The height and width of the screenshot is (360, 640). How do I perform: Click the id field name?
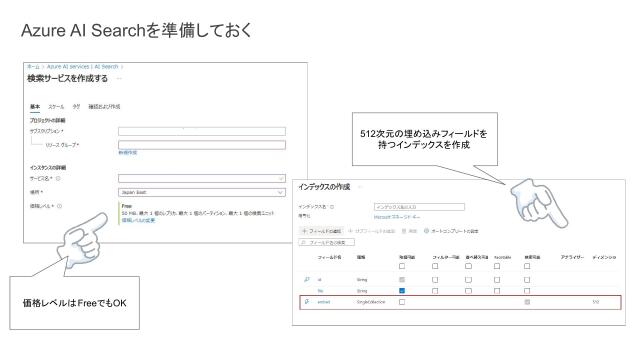[320, 280]
